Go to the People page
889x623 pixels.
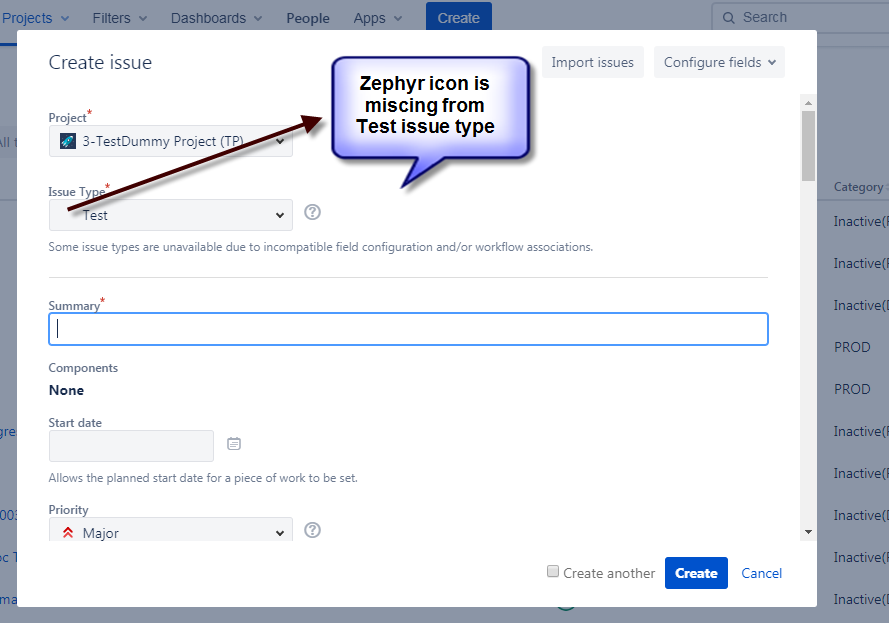click(x=308, y=18)
